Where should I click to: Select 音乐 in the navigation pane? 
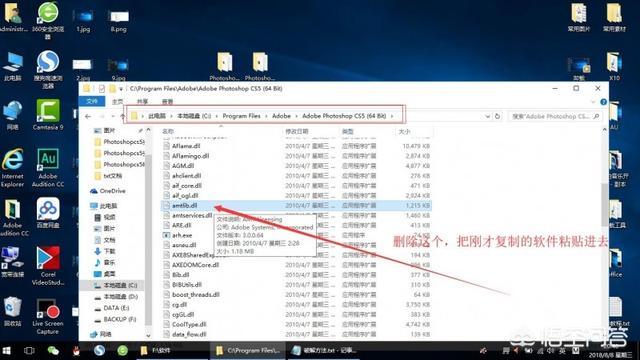click(x=105, y=263)
